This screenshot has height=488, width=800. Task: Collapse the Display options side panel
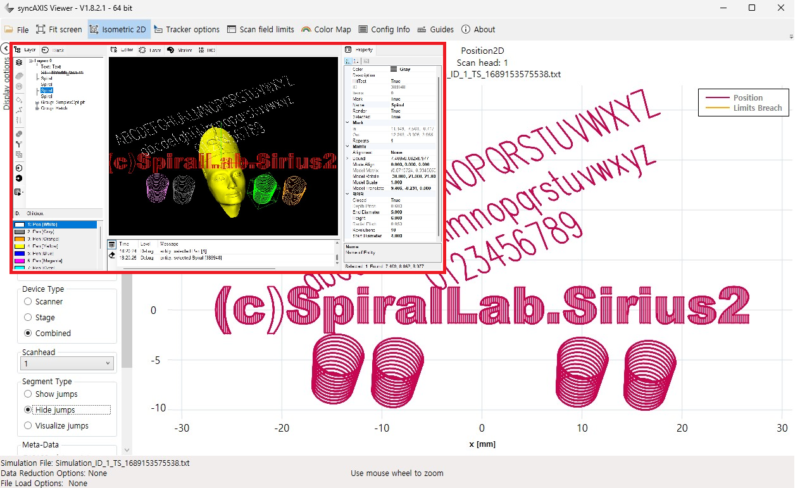tap(5, 47)
